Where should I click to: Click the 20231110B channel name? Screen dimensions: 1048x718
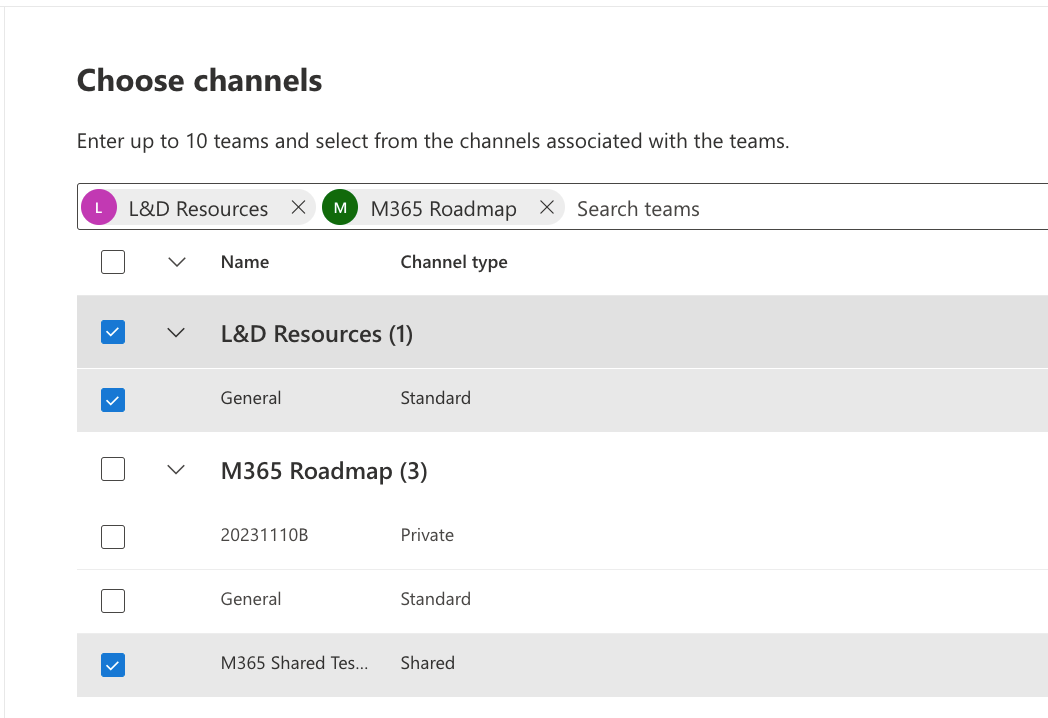265,535
